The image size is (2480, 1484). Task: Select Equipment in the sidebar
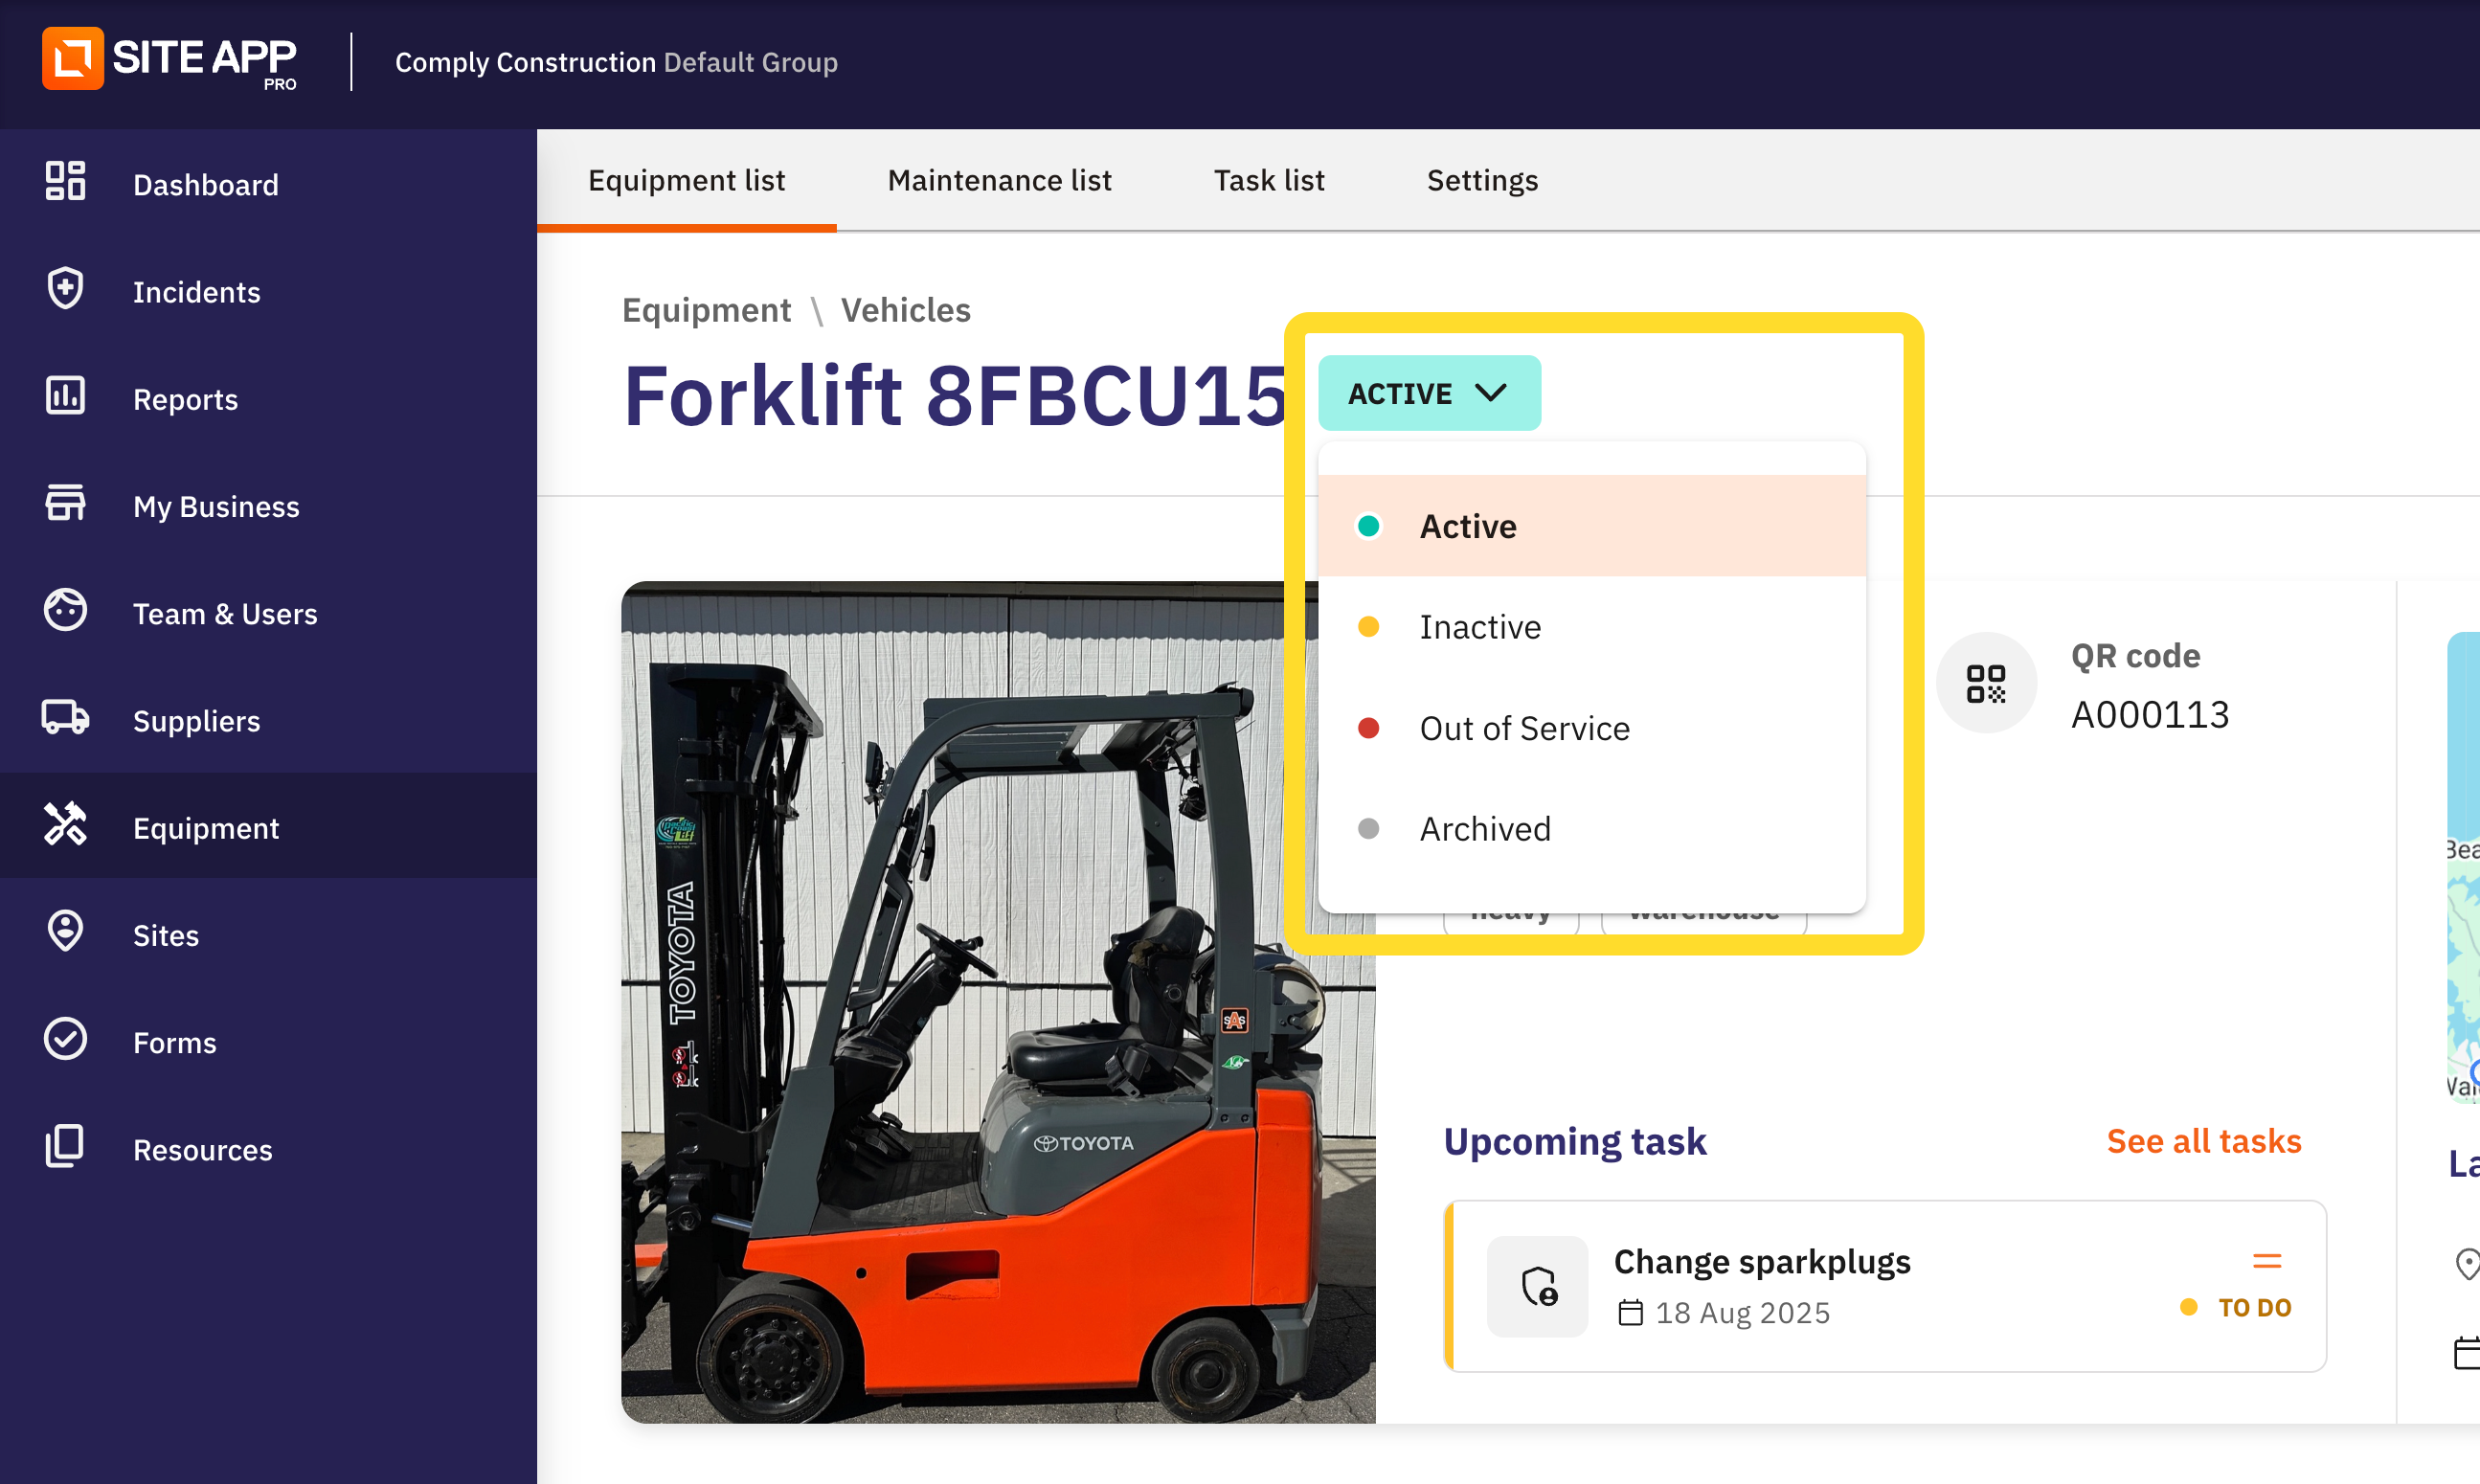coord(268,826)
